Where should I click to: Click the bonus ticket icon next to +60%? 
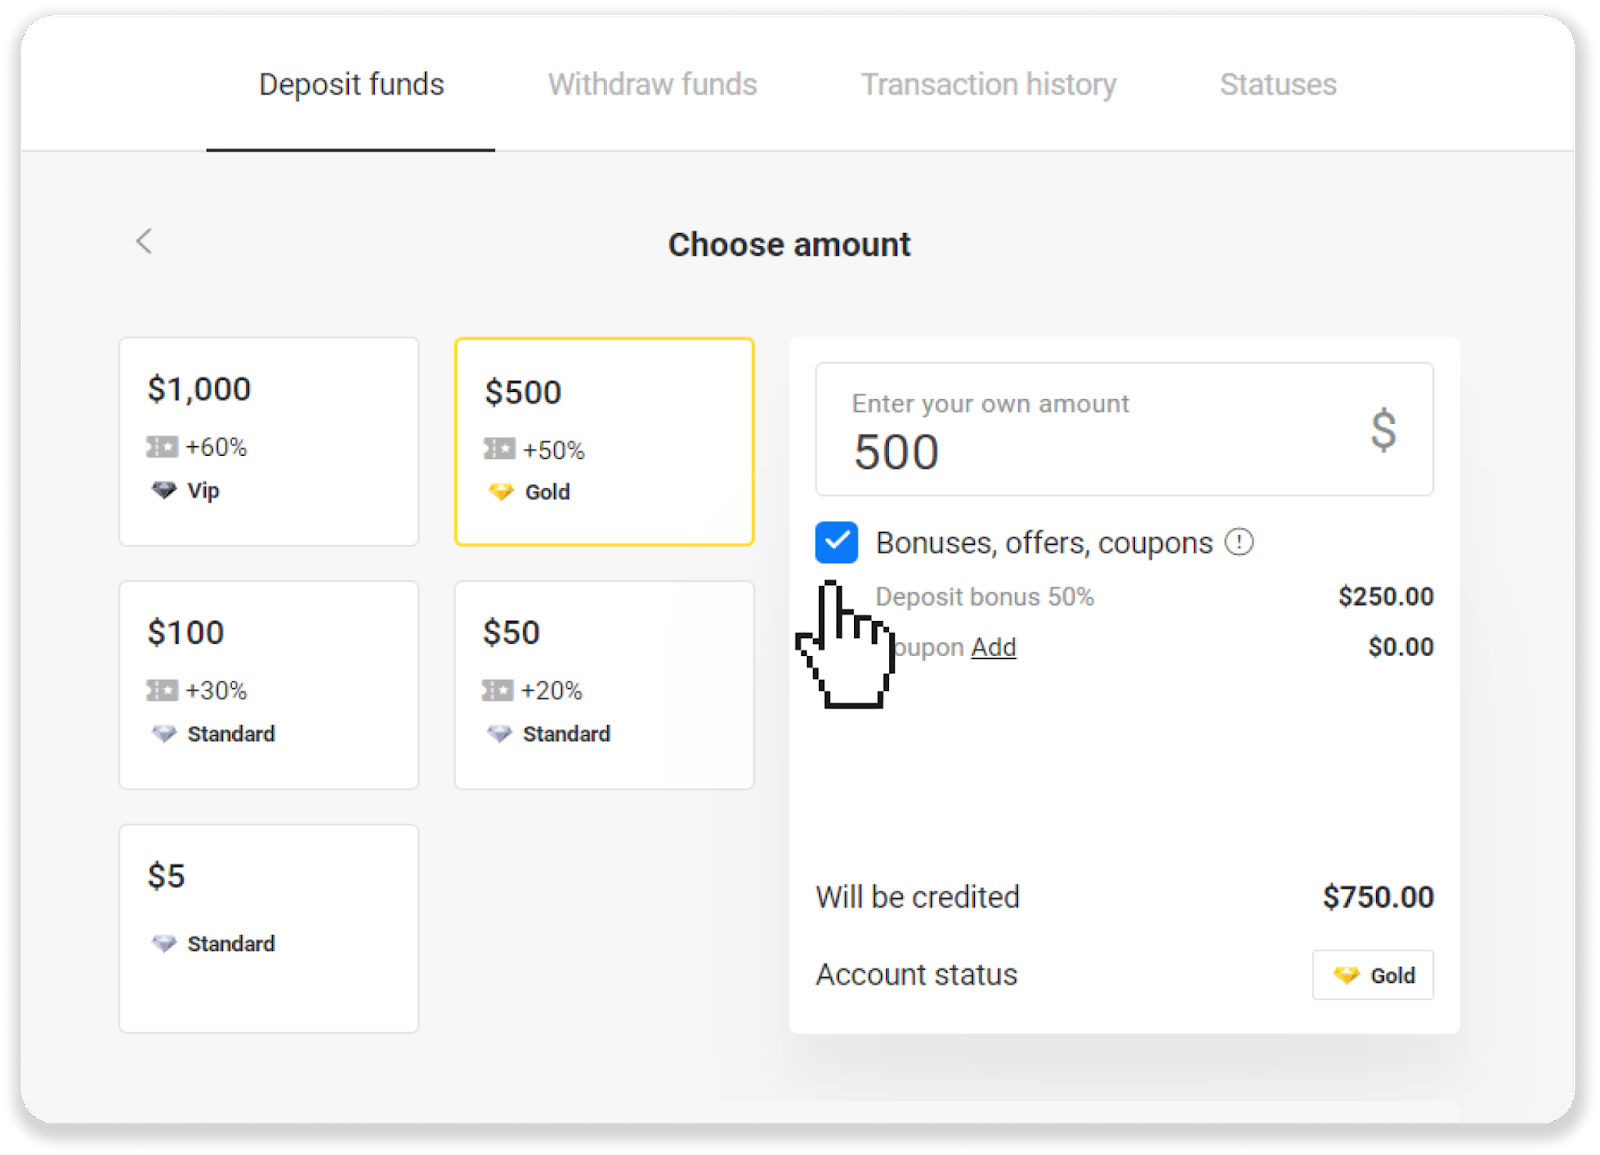point(162,447)
